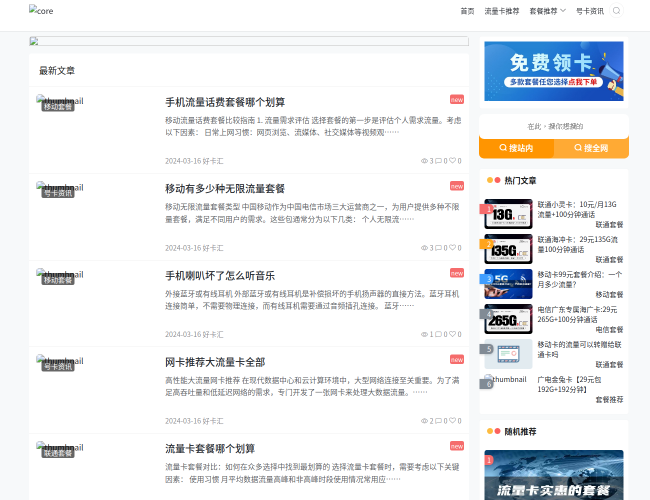Viewport: 650px width, 500px height.
Task: Click the 搜全网 search button
Action: tap(591, 148)
